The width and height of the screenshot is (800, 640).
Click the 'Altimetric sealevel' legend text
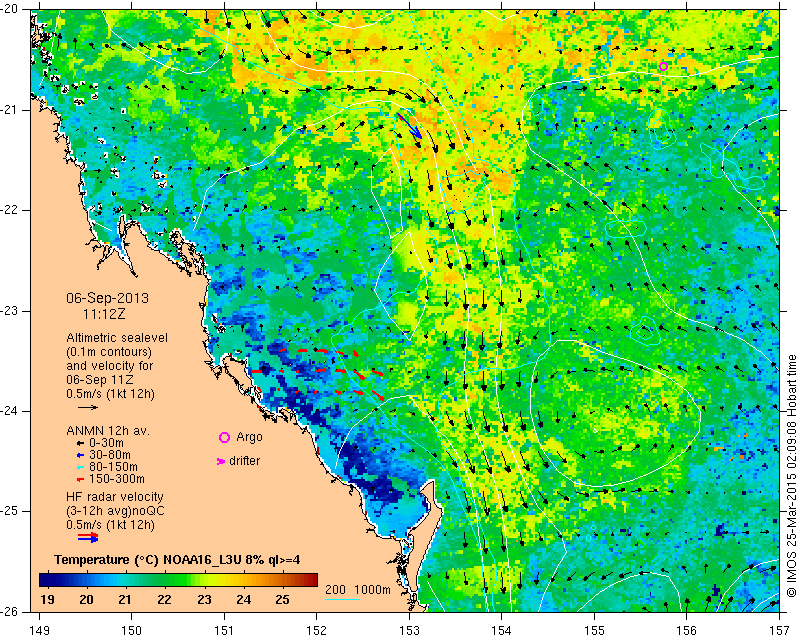(117, 338)
